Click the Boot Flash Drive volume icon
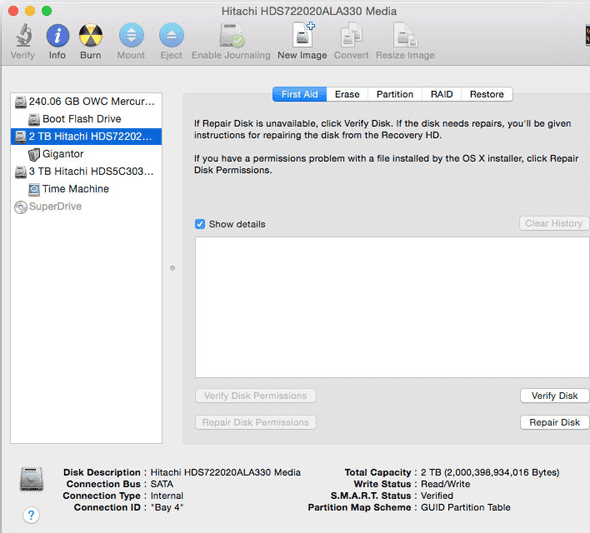 [x=34, y=120]
